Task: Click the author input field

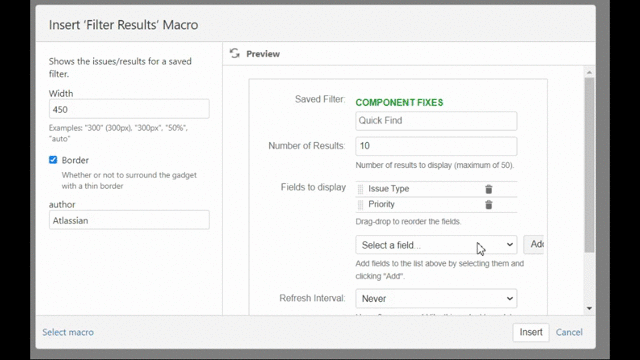Action: point(129,220)
